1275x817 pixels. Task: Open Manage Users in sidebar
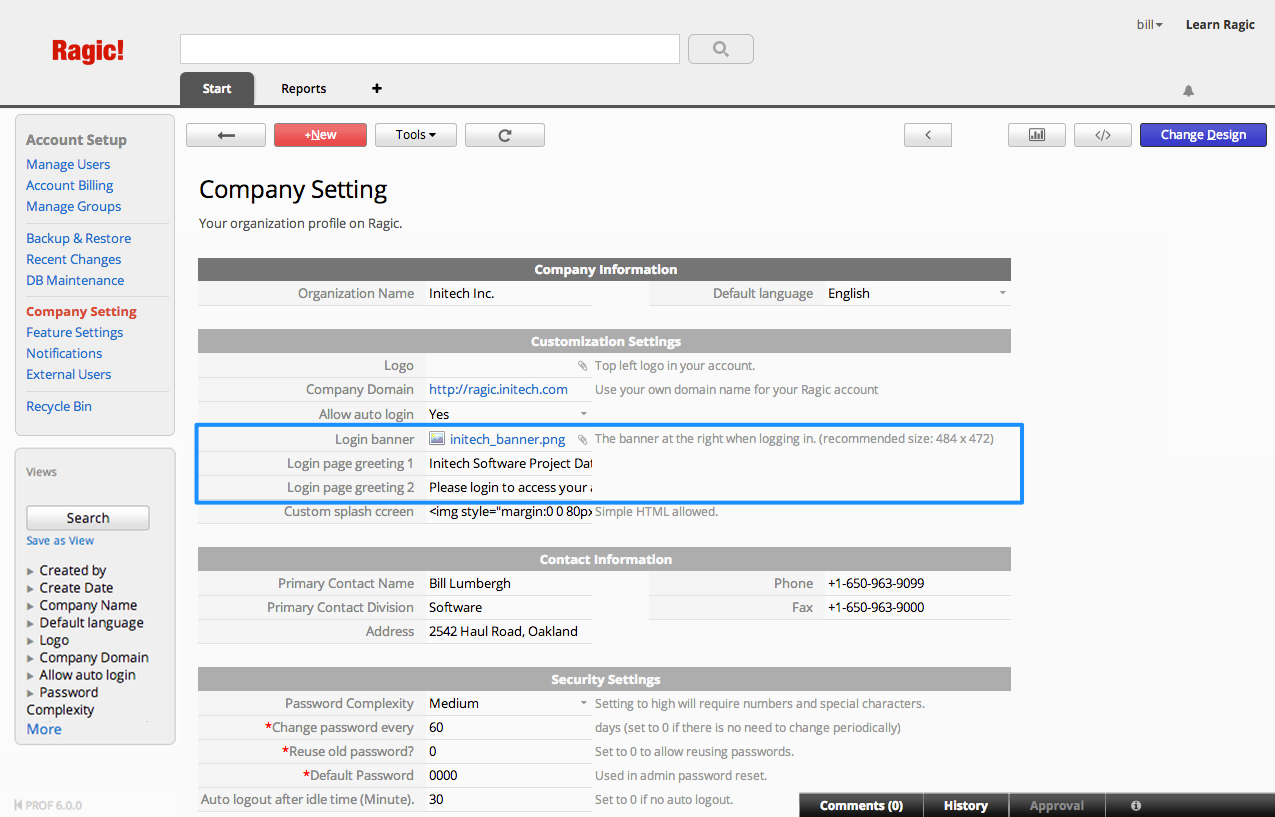tap(68, 165)
